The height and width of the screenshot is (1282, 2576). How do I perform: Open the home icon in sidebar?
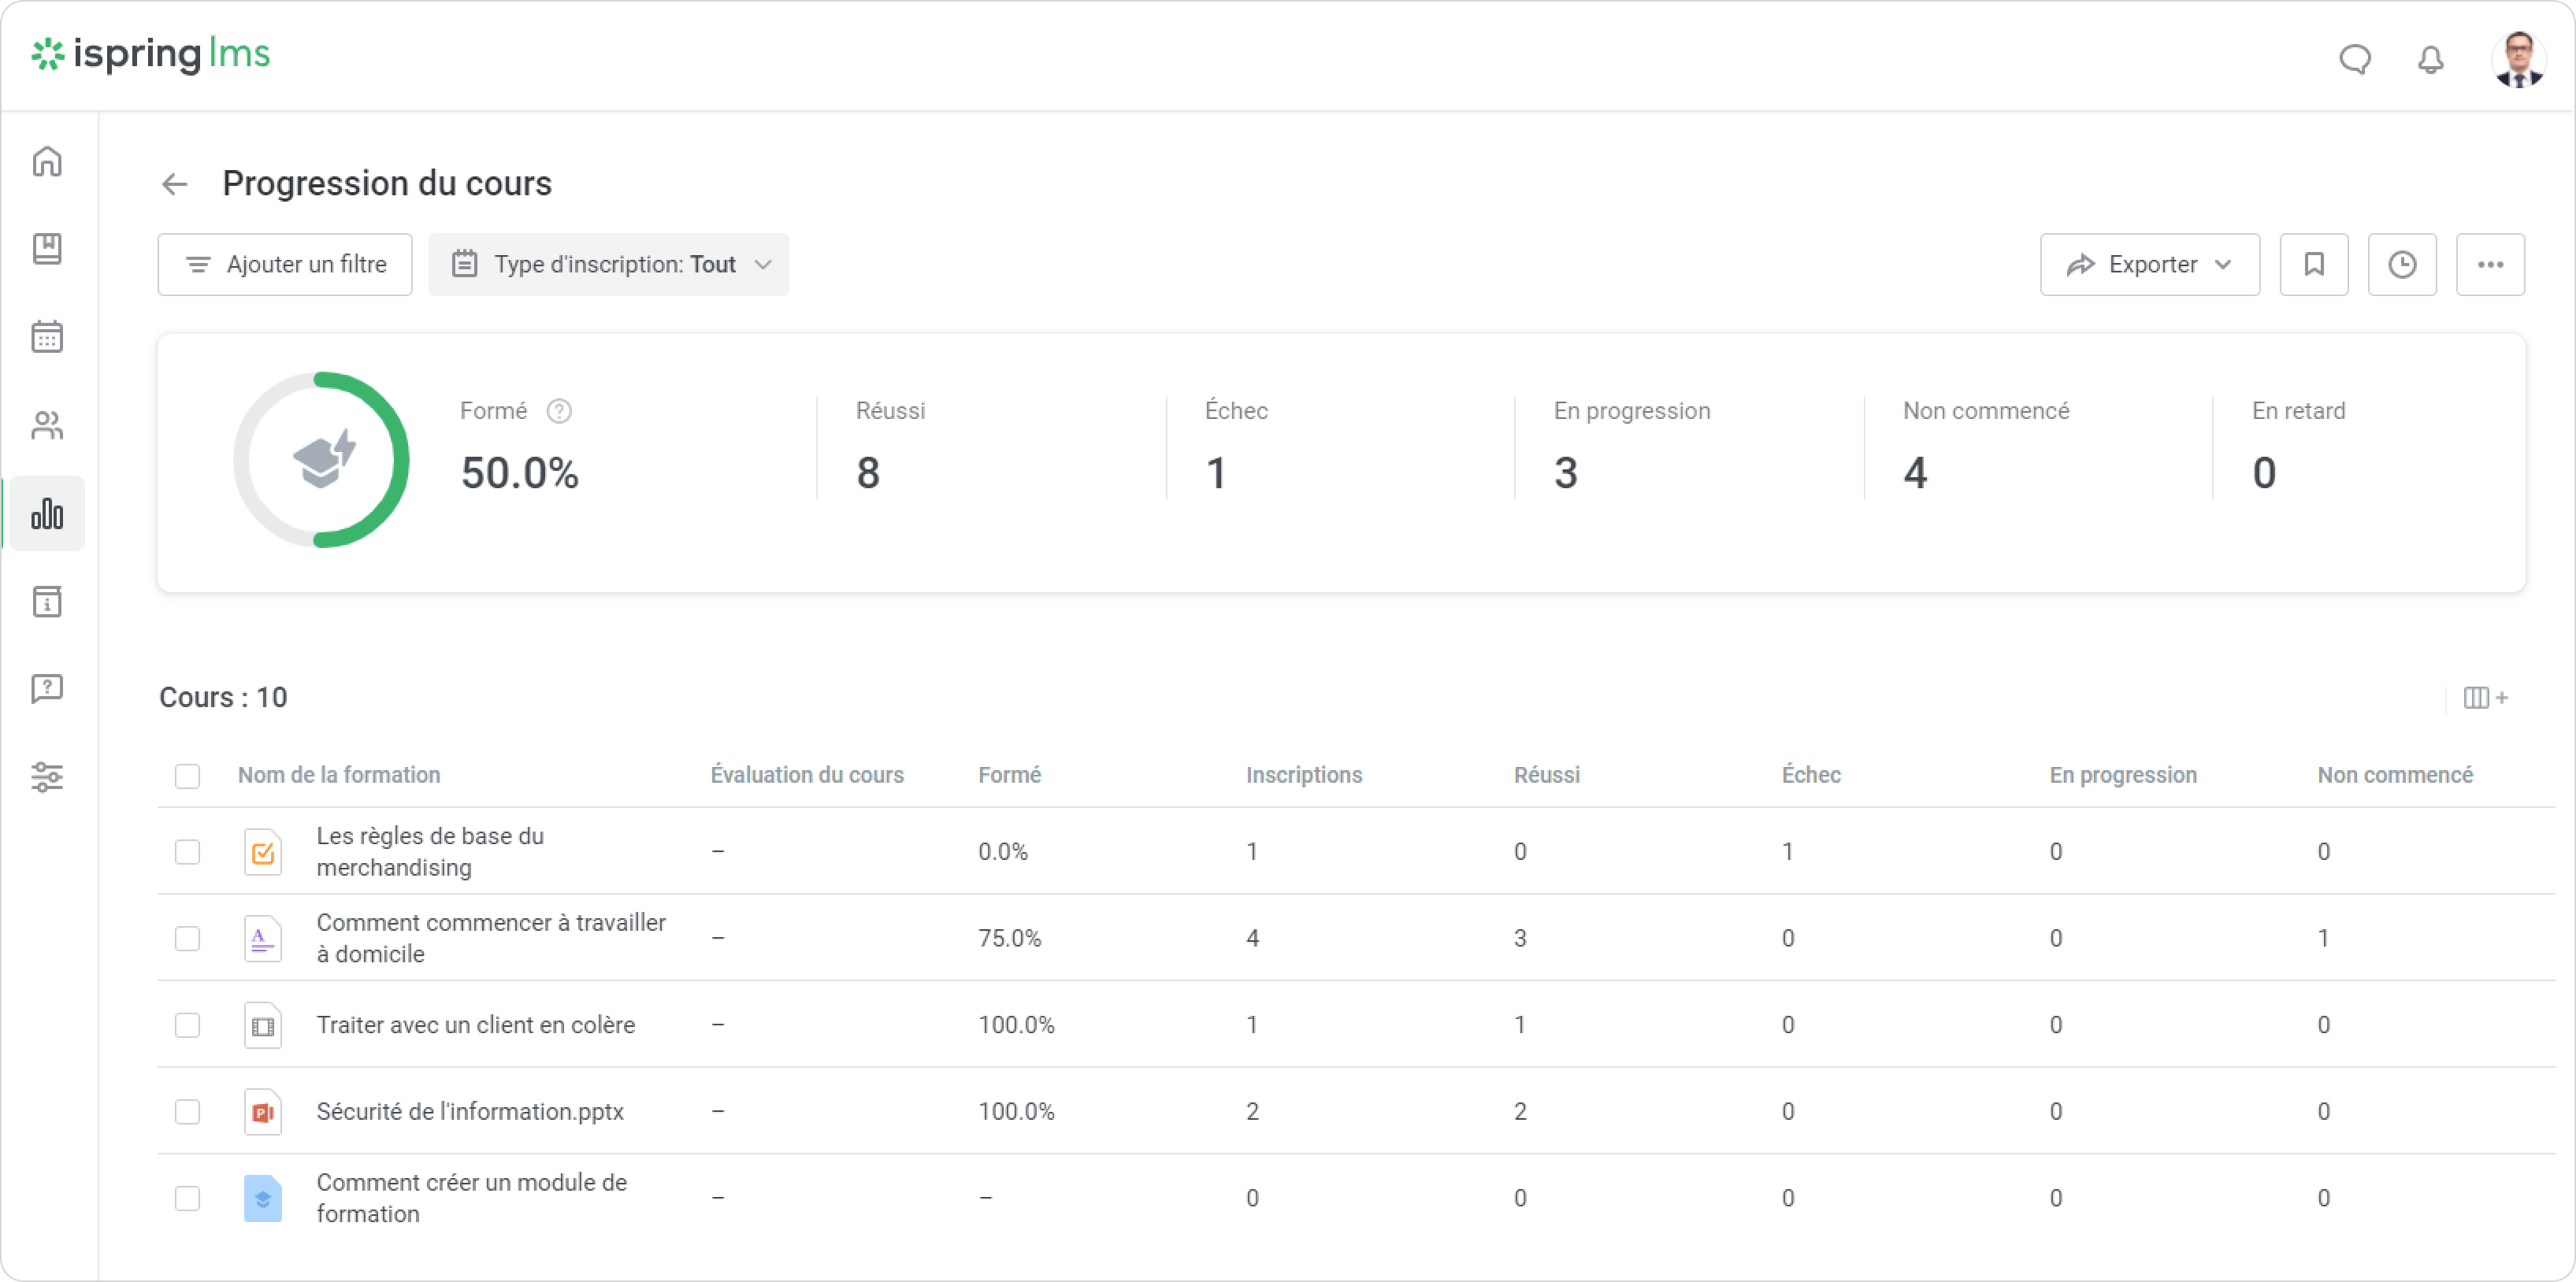tap(47, 161)
